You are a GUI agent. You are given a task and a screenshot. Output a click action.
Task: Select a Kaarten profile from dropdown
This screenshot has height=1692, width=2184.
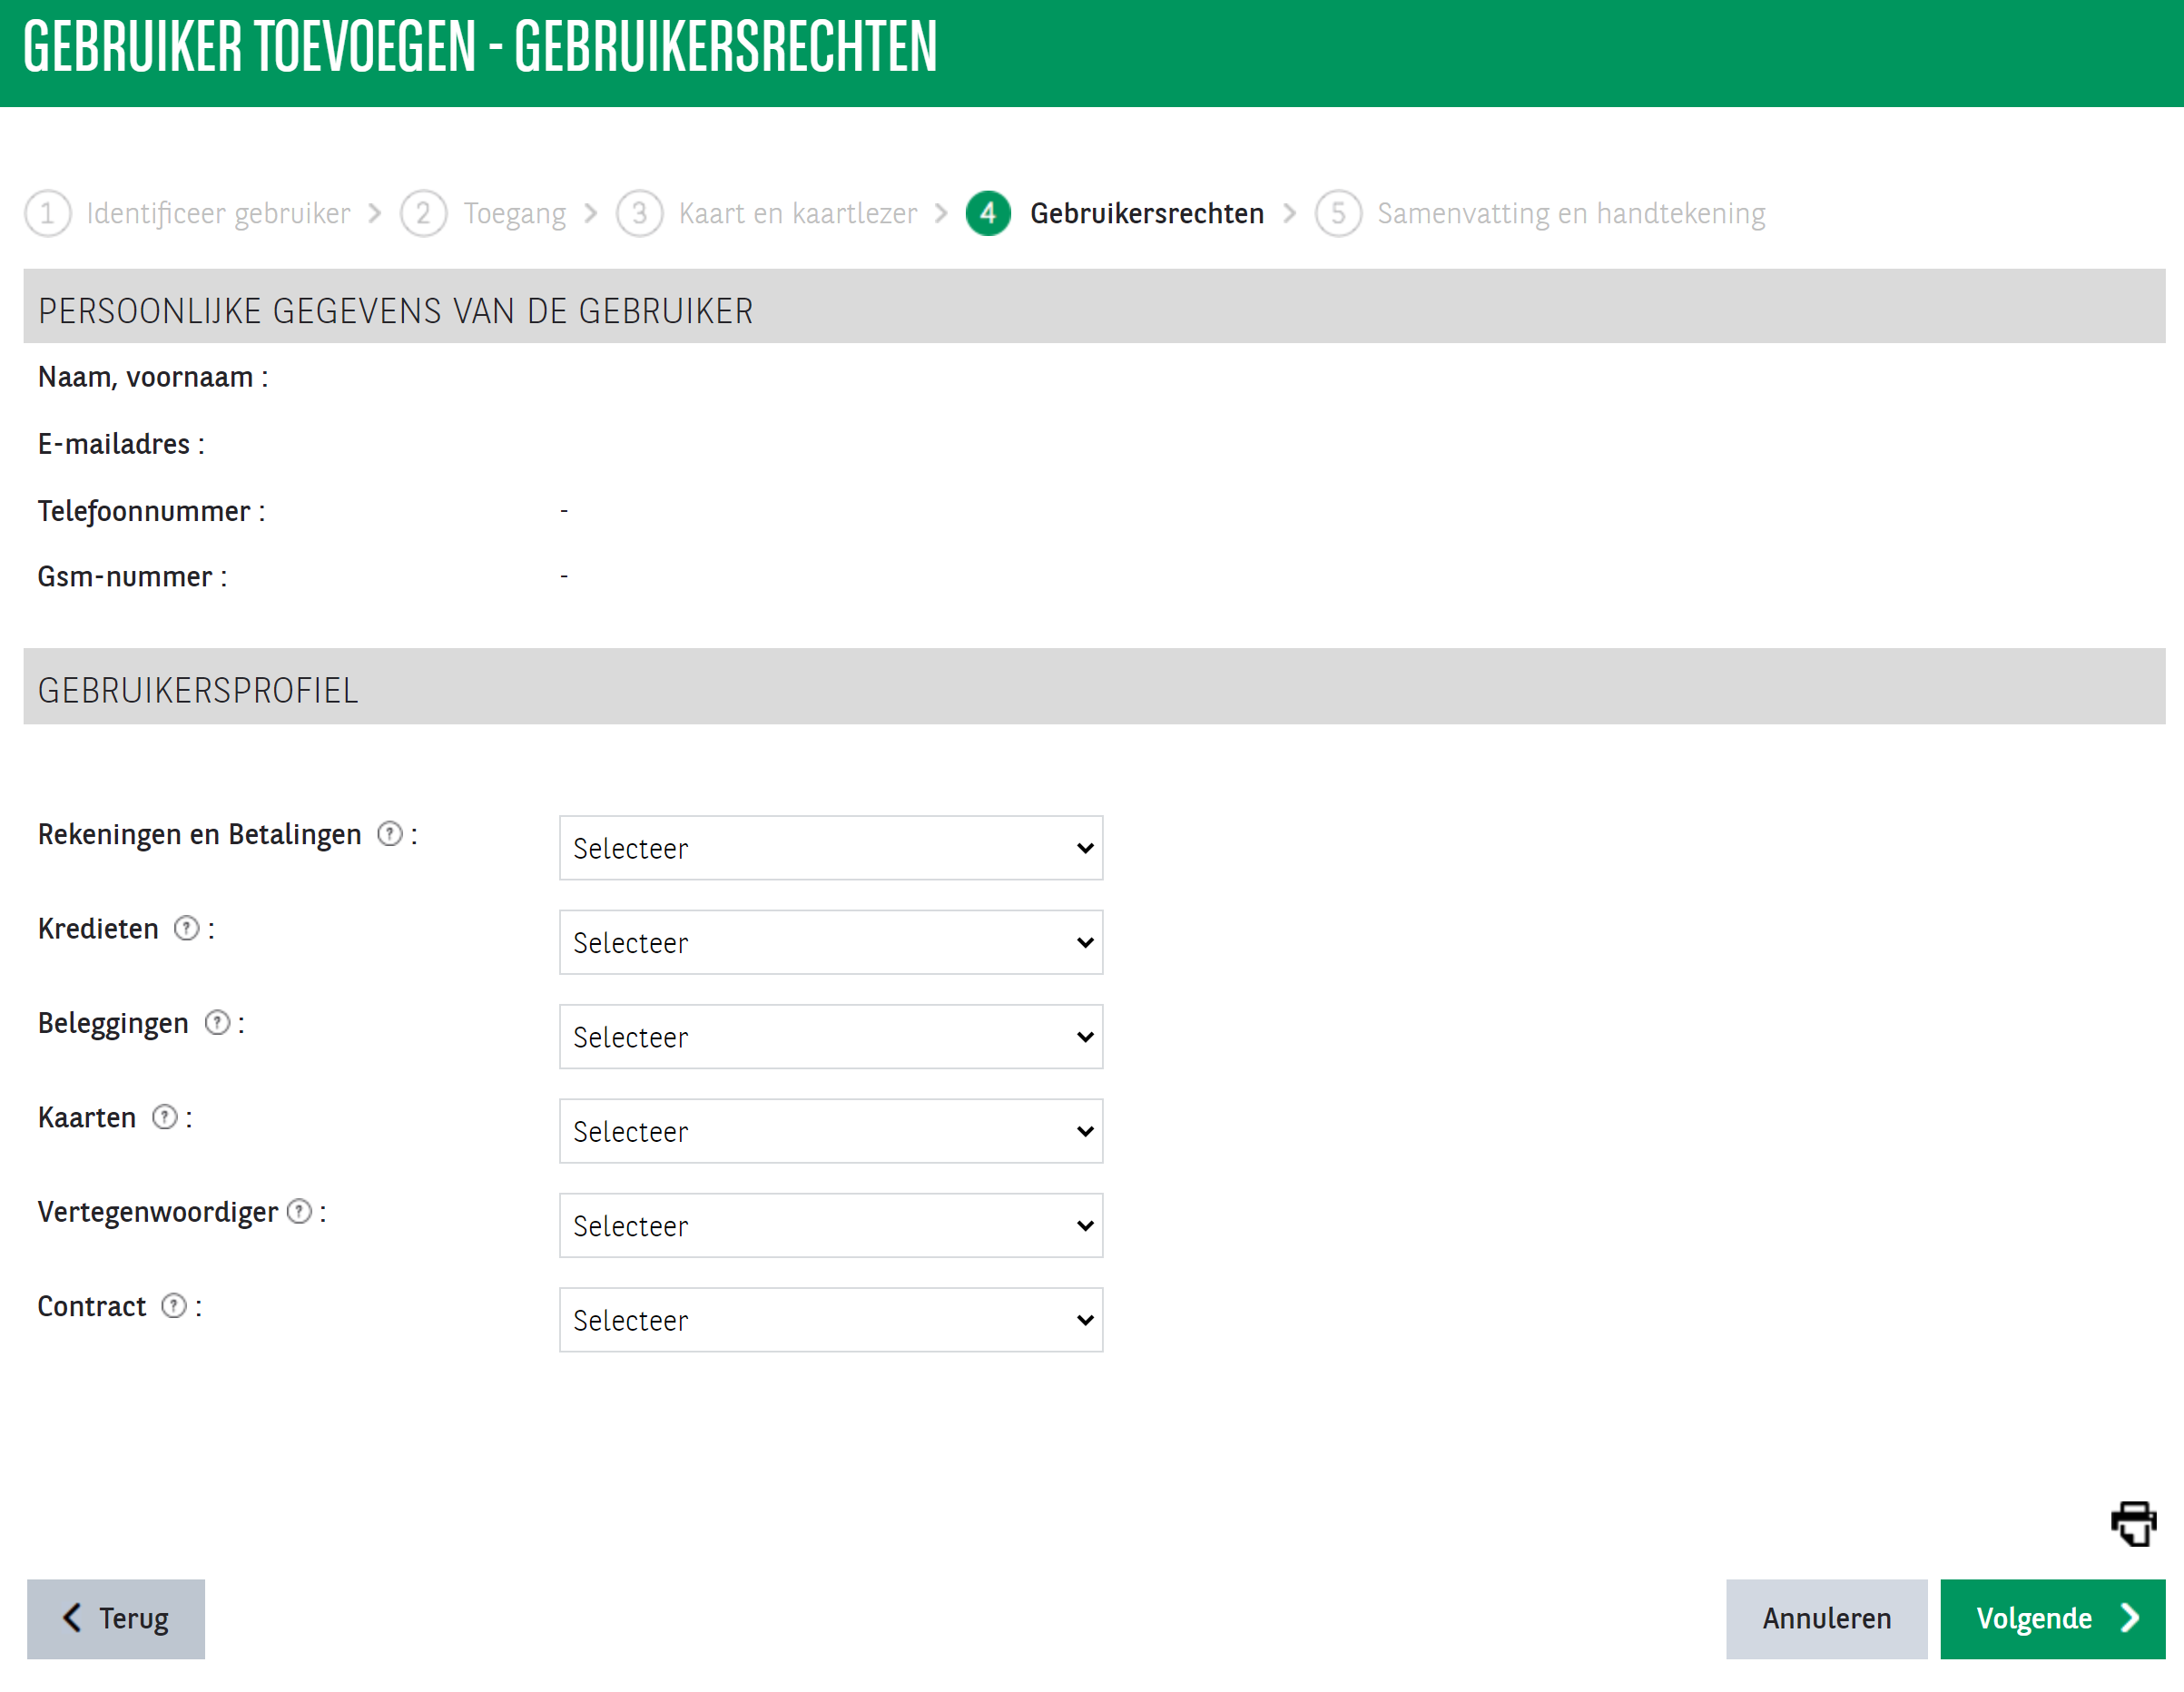[x=830, y=1131]
